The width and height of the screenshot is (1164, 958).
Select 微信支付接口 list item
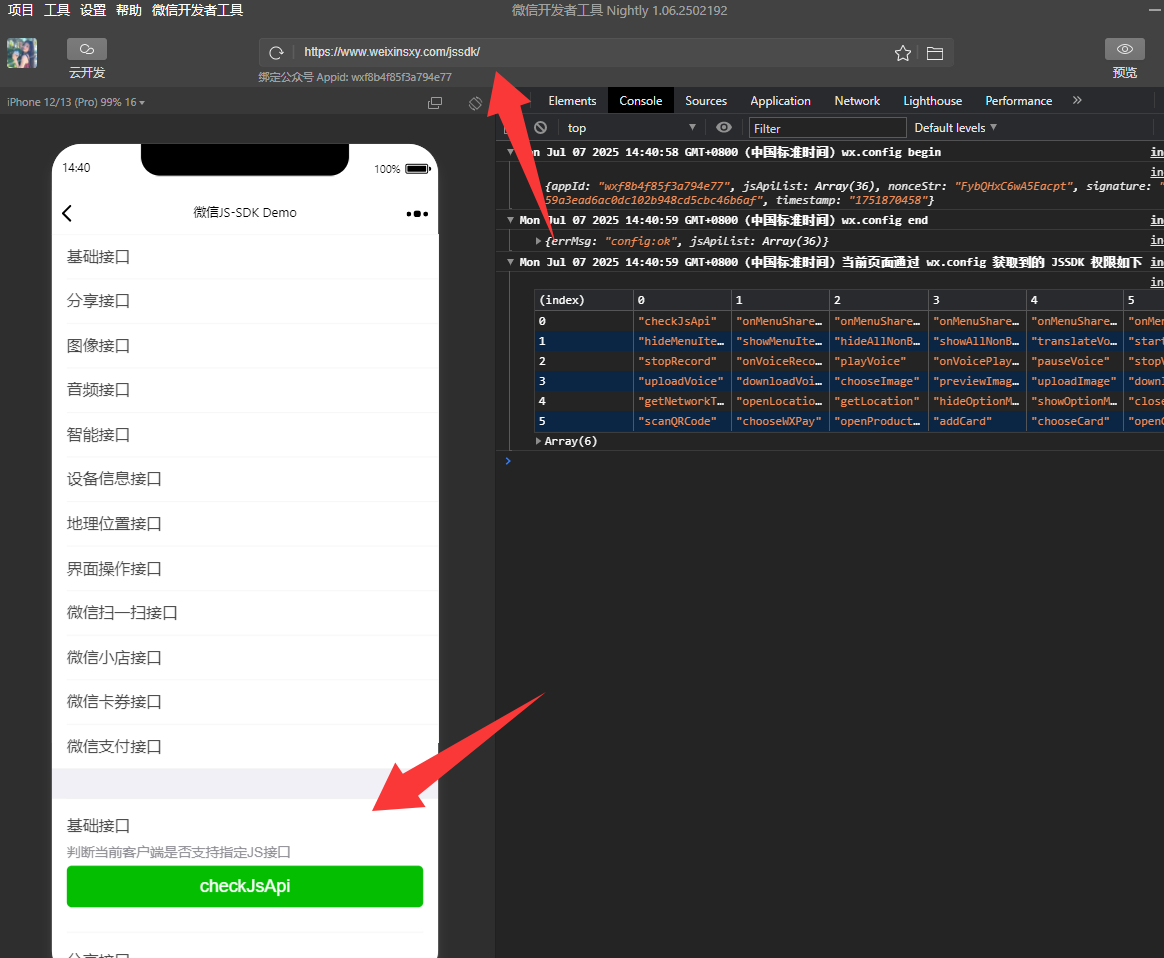tap(245, 747)
